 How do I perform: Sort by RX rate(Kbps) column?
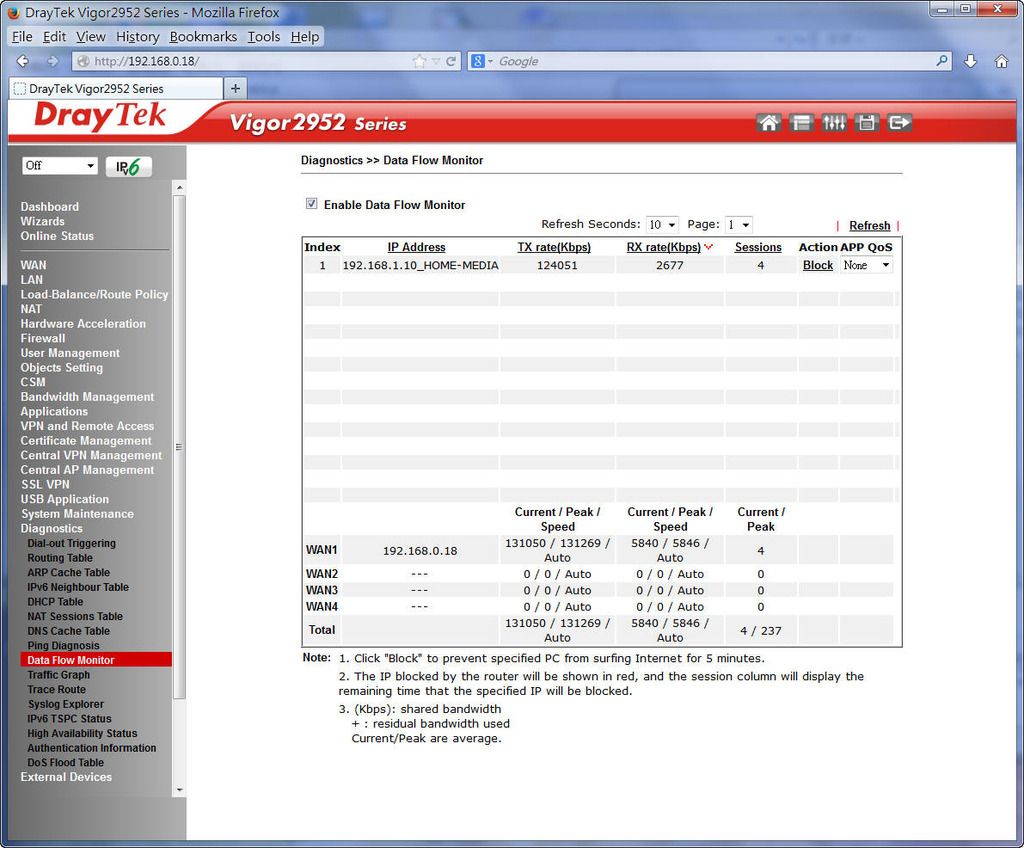(664, 247)
